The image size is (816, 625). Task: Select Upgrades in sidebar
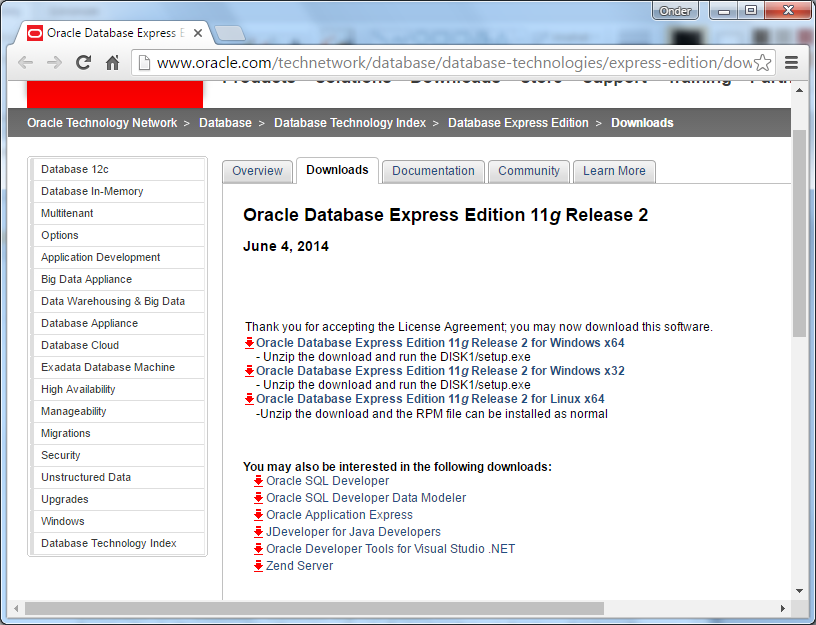(119, 499)
